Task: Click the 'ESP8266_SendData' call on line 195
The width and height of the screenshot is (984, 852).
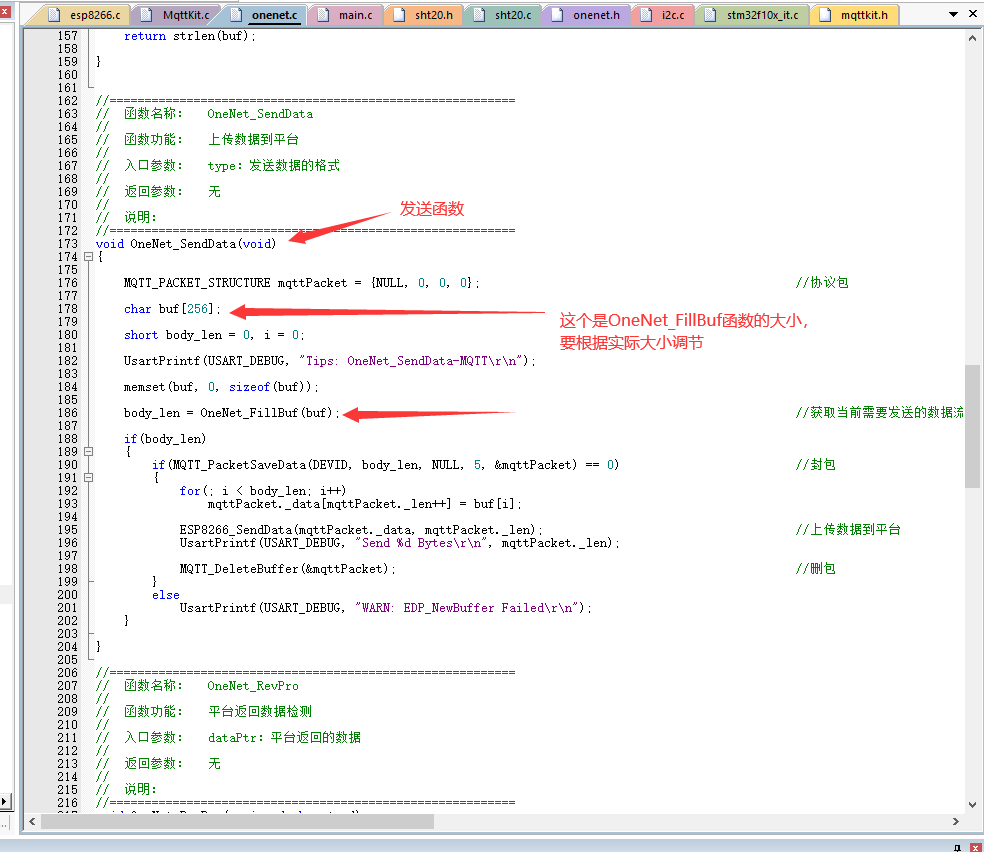Action: coord(236,530)
